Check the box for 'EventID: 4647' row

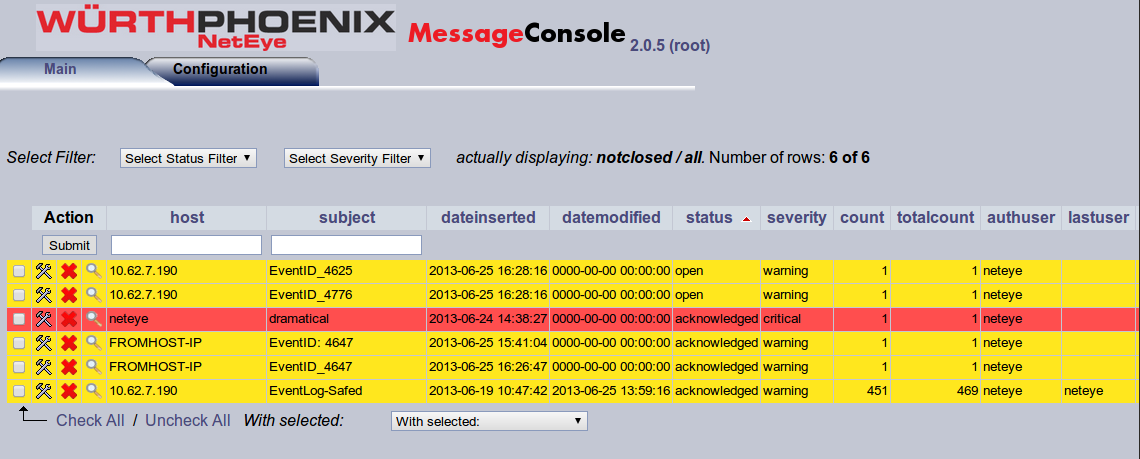pyautogui.click(x=19, y=343)
